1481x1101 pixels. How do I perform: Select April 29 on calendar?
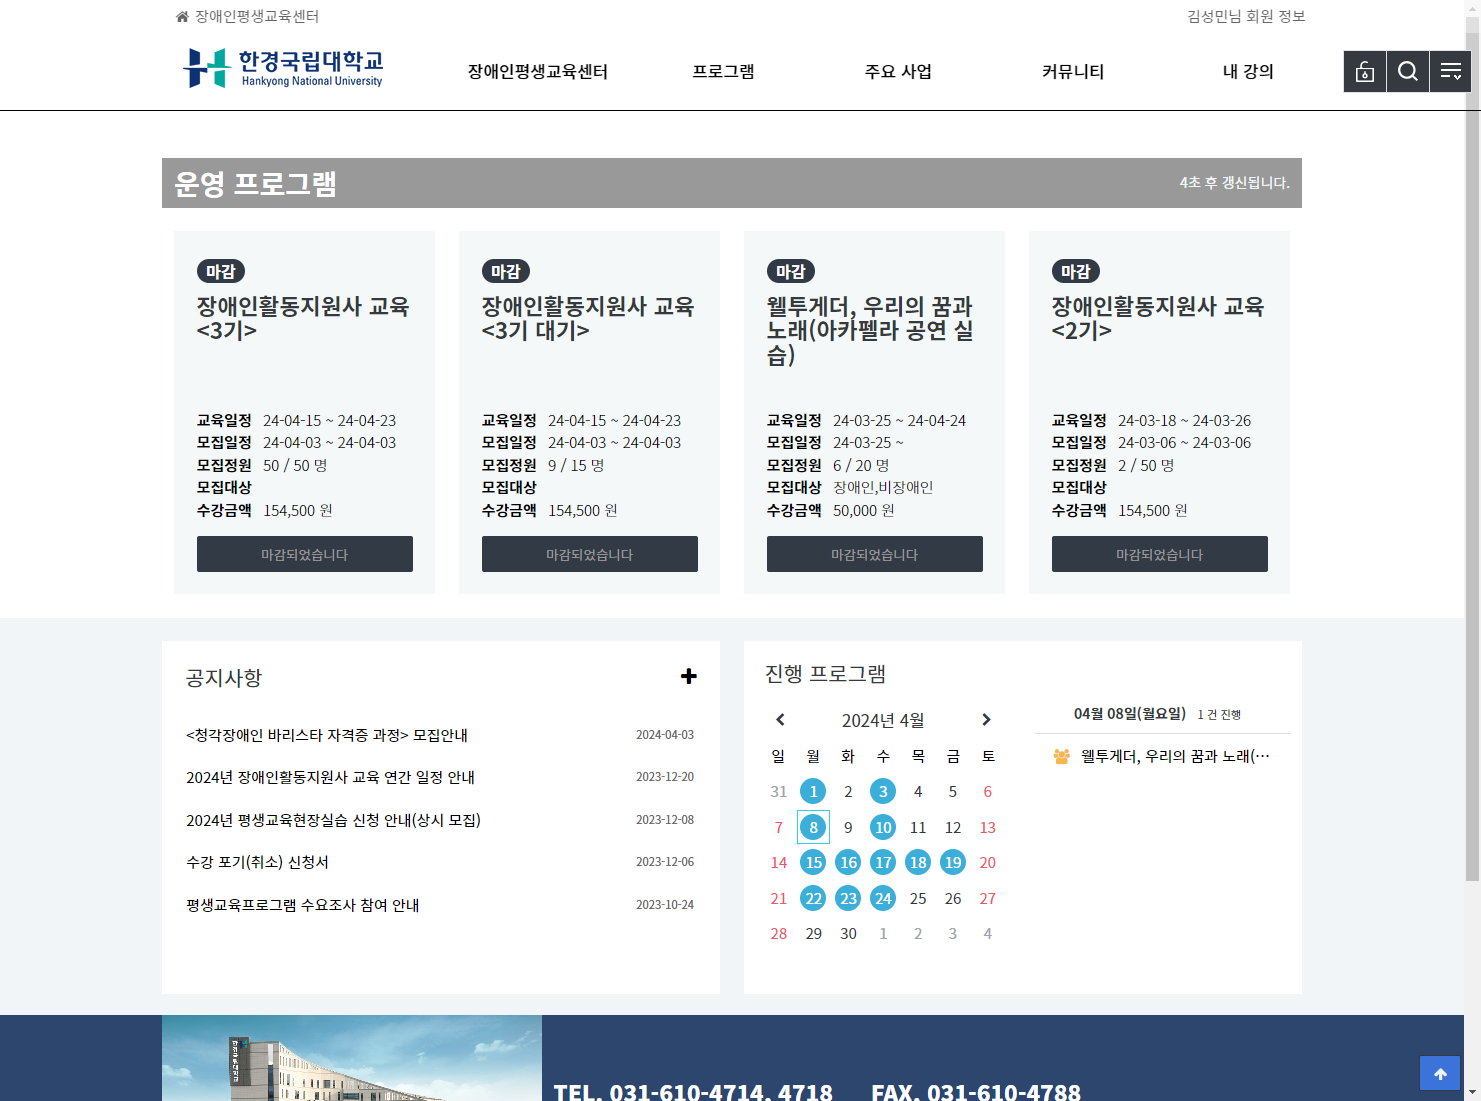click(813, 933)
